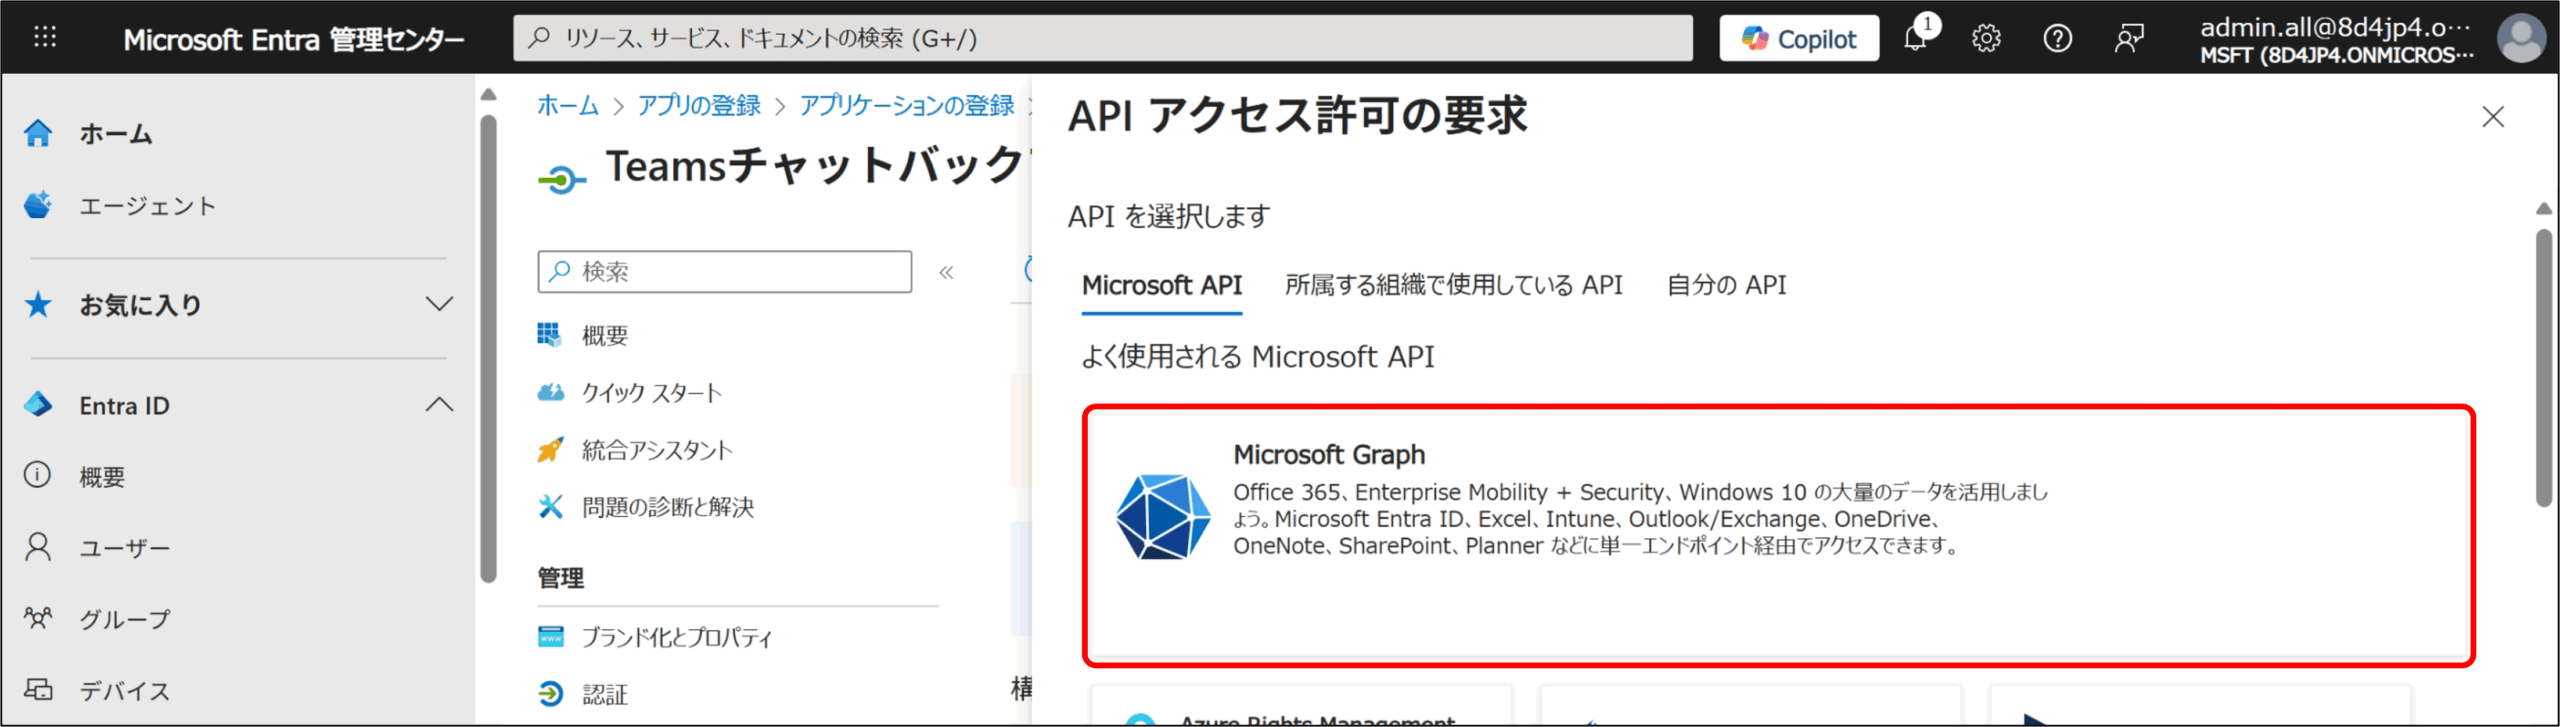Click the top search resources field
Image resolution: width=2560 pixels, height=727 pixels.
tap(1102, 39)
